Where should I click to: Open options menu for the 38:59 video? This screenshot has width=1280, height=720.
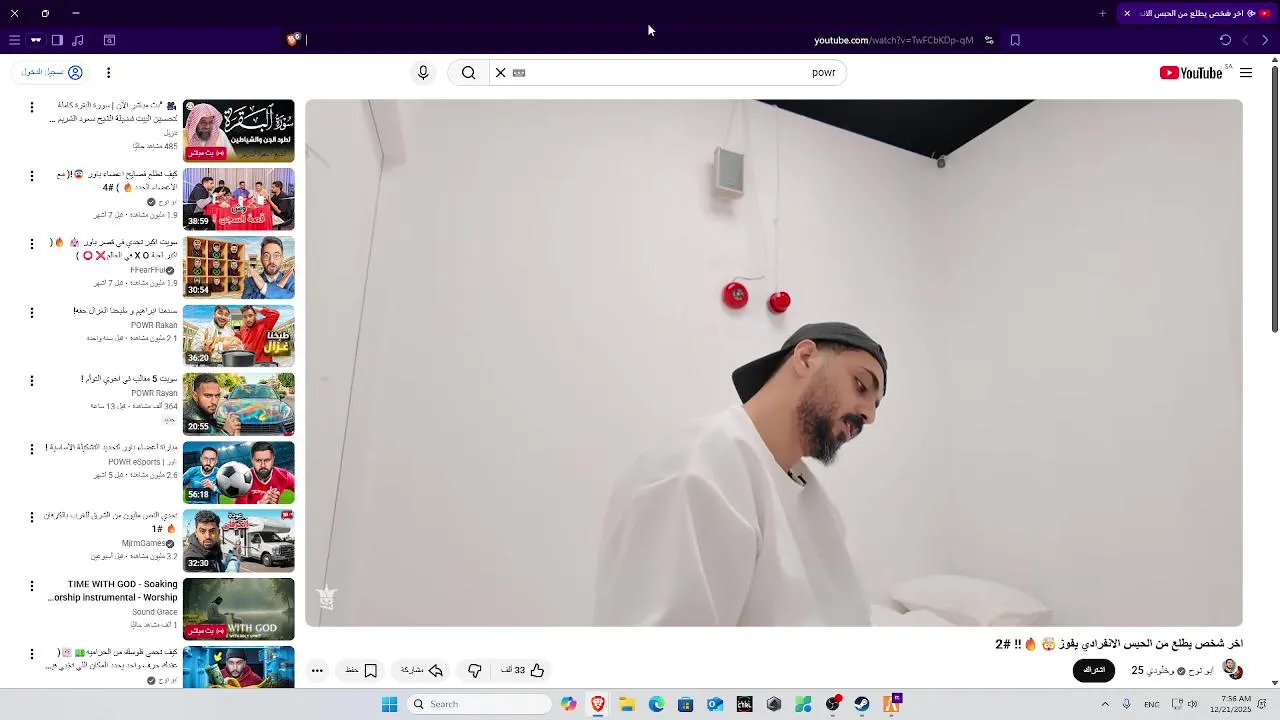31,176
